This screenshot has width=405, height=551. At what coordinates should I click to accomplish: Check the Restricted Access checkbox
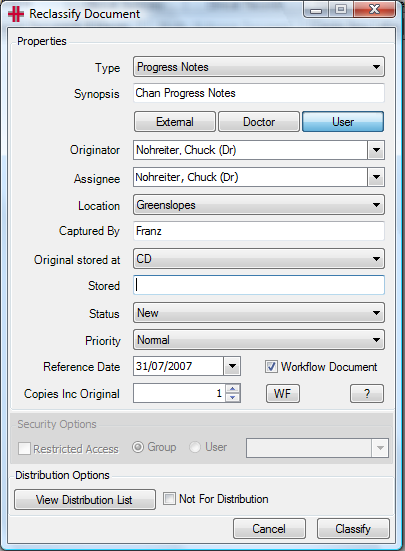tap(24, 449)
